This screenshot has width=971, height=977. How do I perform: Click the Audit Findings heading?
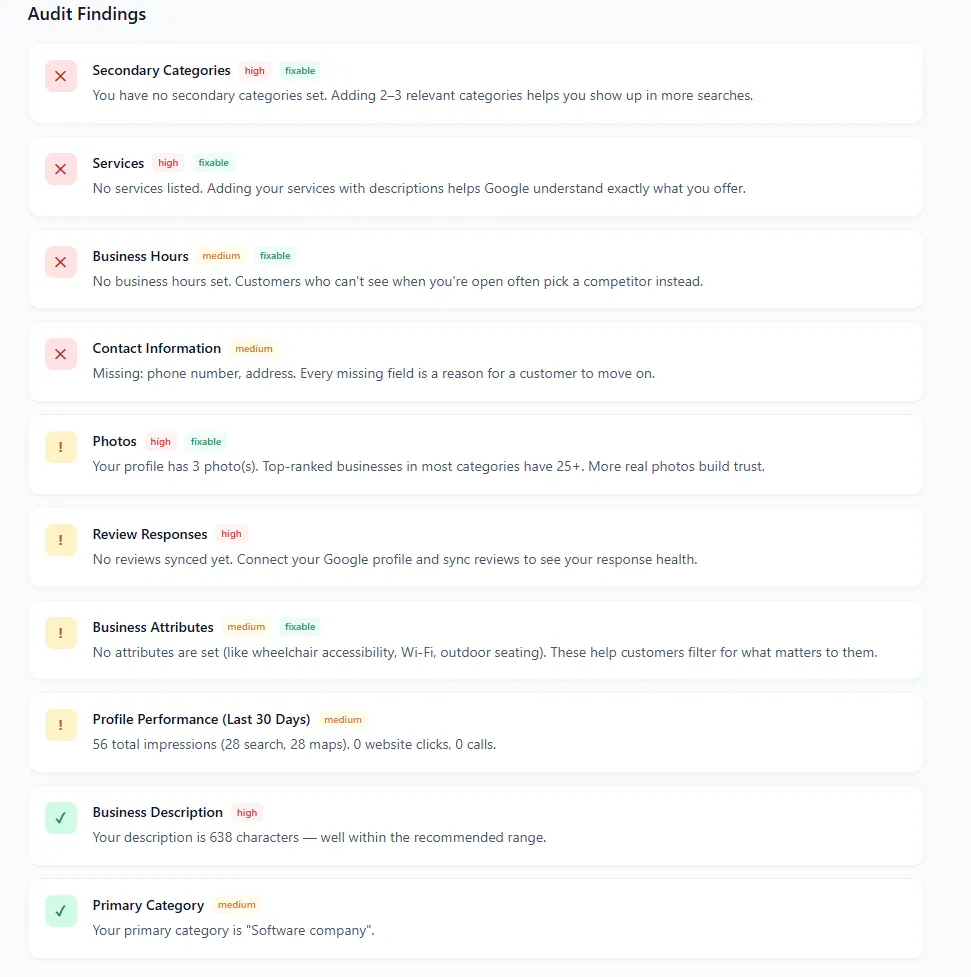[87, 14]
